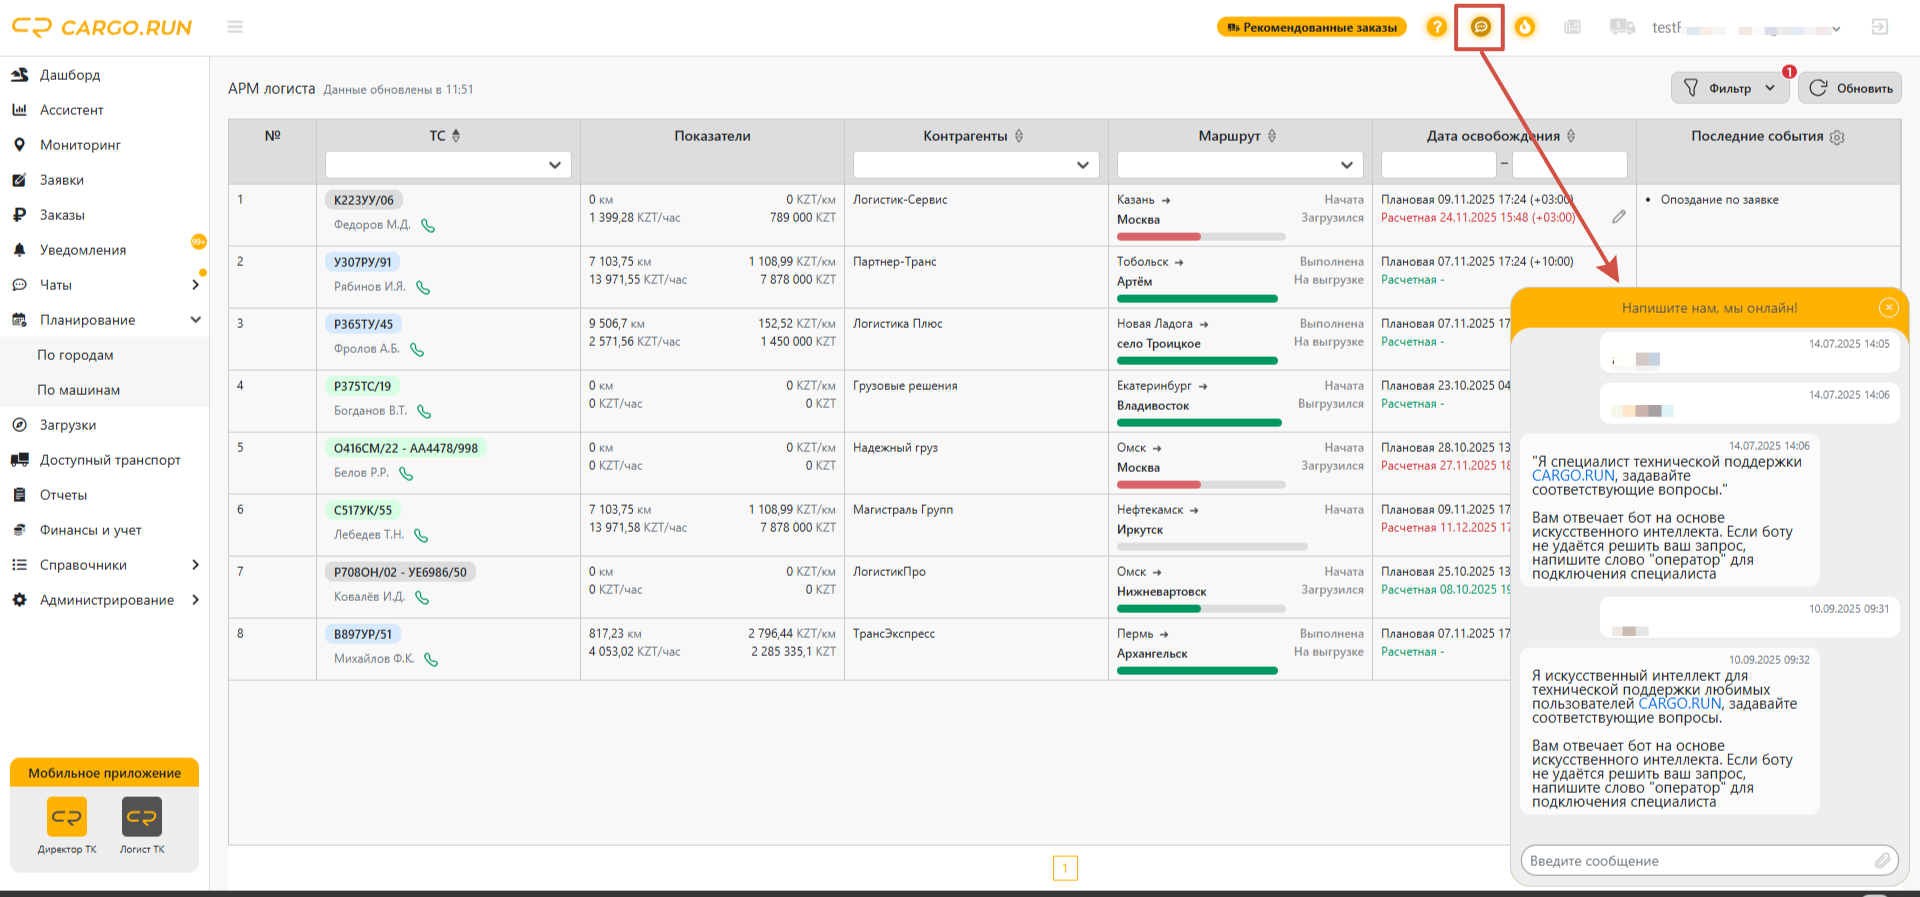The image size is (1920, 897).
Task: Open the Маршрут filter dropdown
Action: click(x=1240, y=165)
